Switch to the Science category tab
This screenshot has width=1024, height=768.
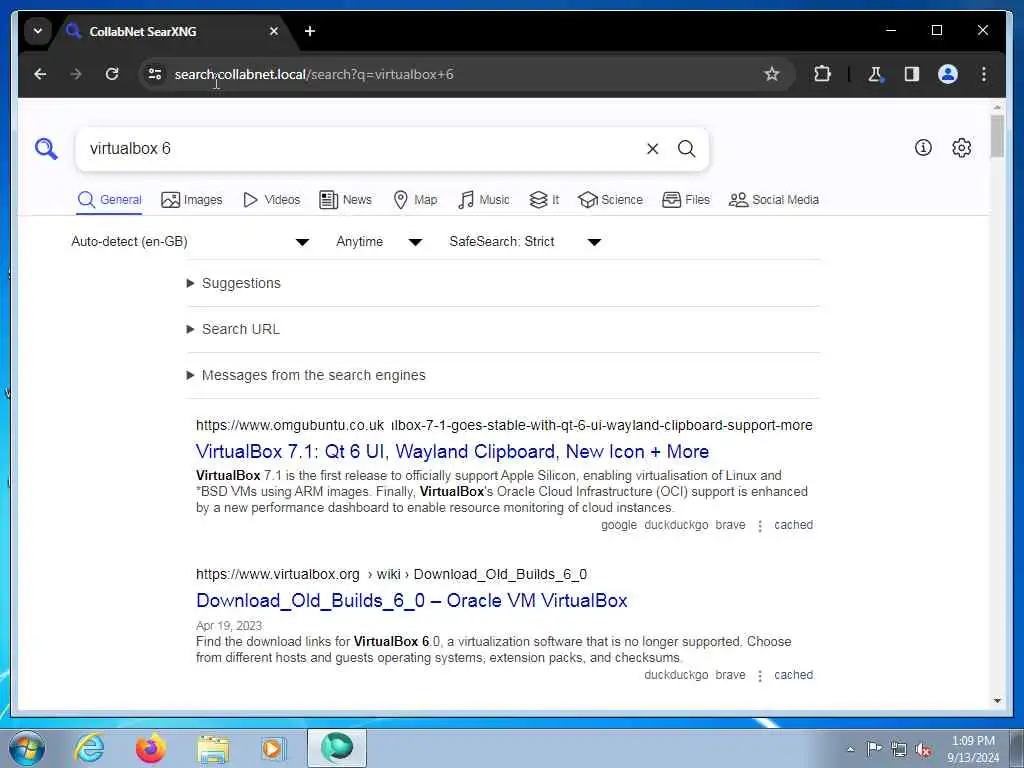[611, 199]
